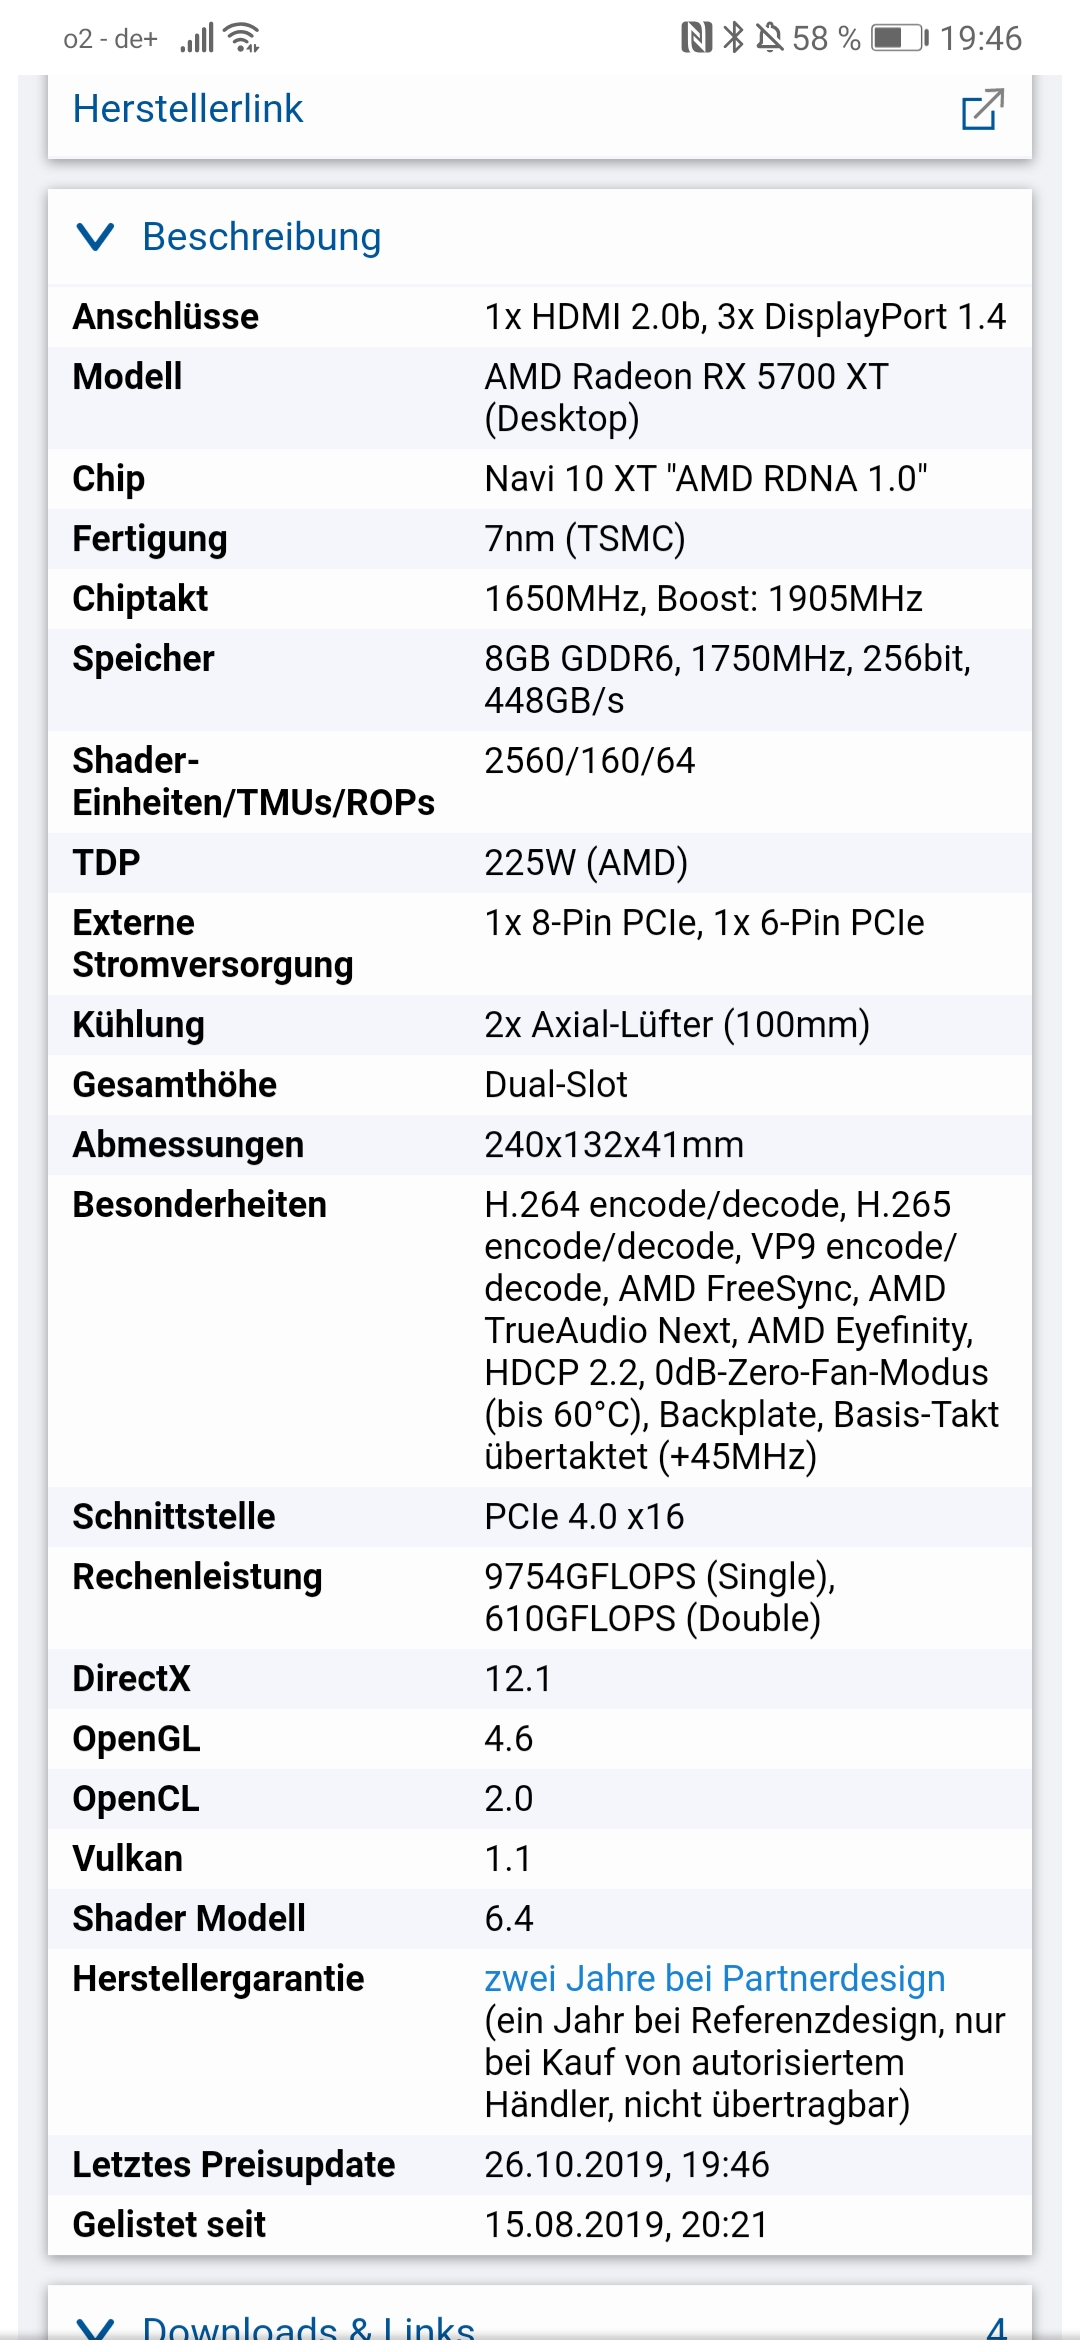Open the zwei Jahre bei Partnerdesign link
The height and width of the screenshot is (2340, 1080).
pos(715,1978)
